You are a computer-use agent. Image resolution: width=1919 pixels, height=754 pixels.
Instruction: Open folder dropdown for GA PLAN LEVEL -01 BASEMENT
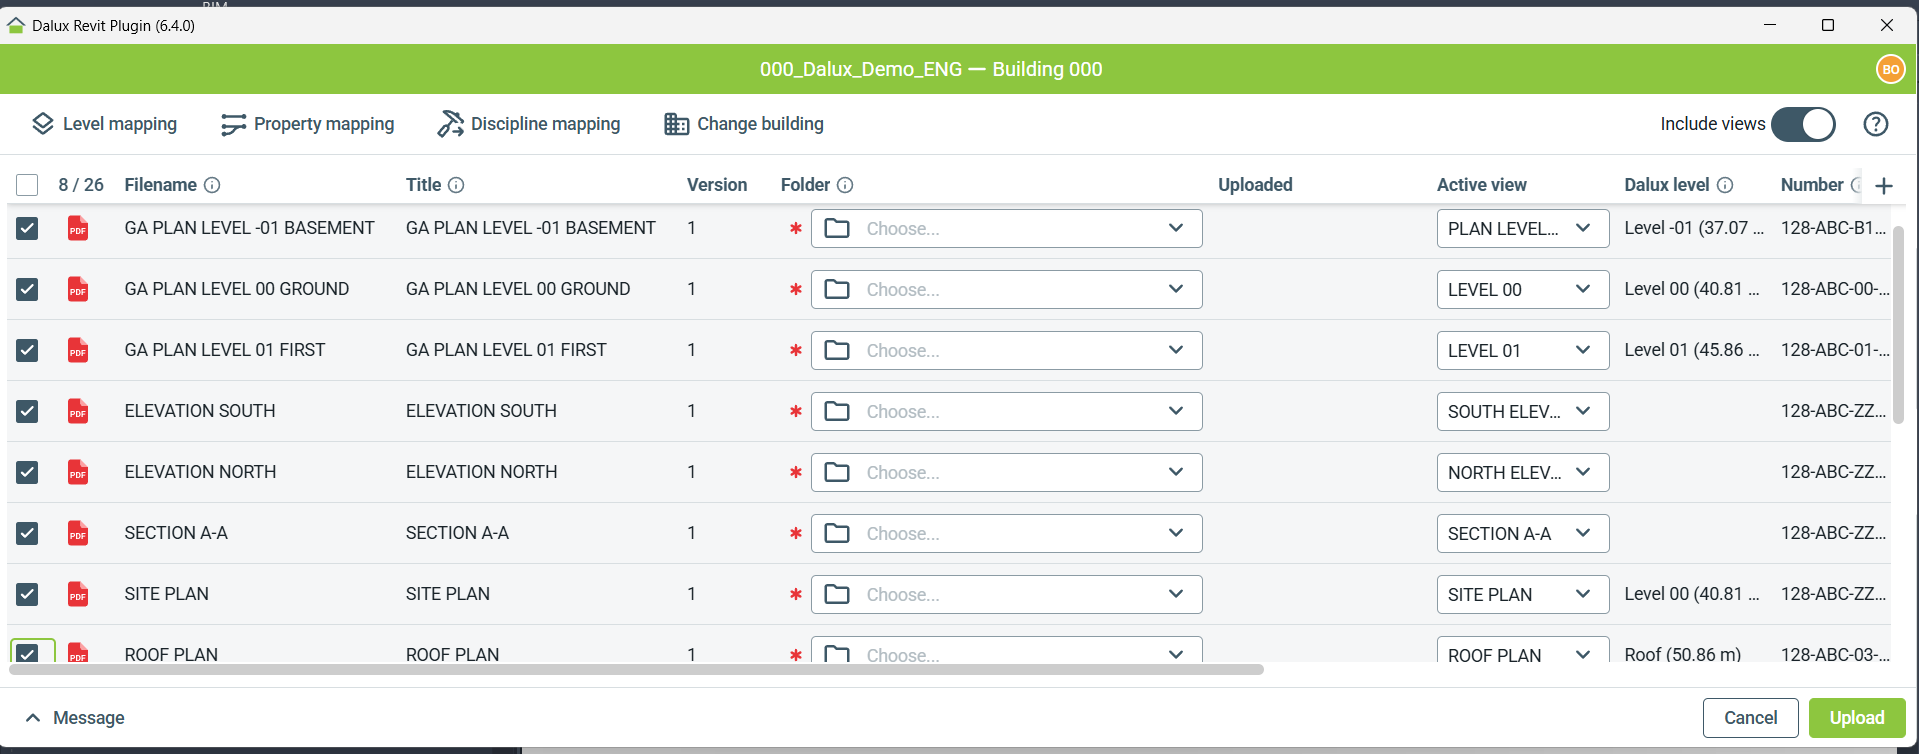[x=1006, y=228]
